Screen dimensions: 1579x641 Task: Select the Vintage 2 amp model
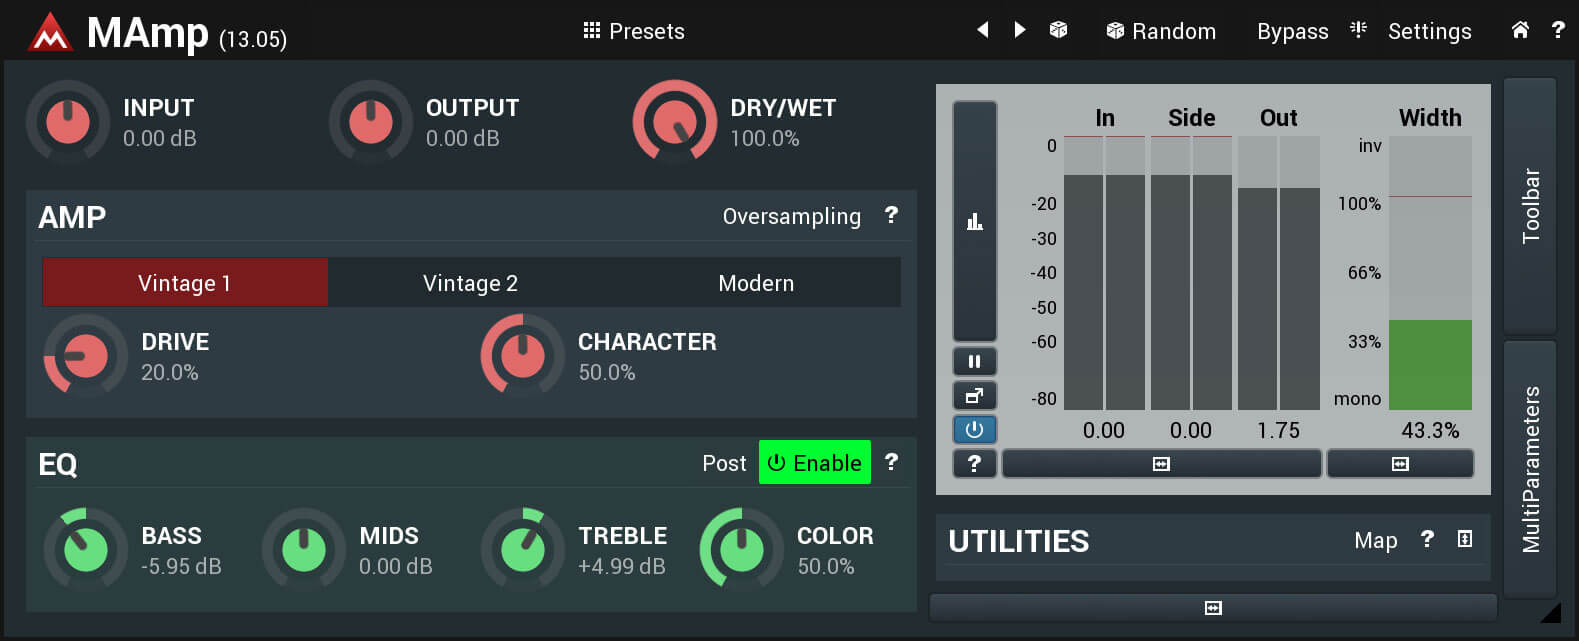(x=470, y=282)
